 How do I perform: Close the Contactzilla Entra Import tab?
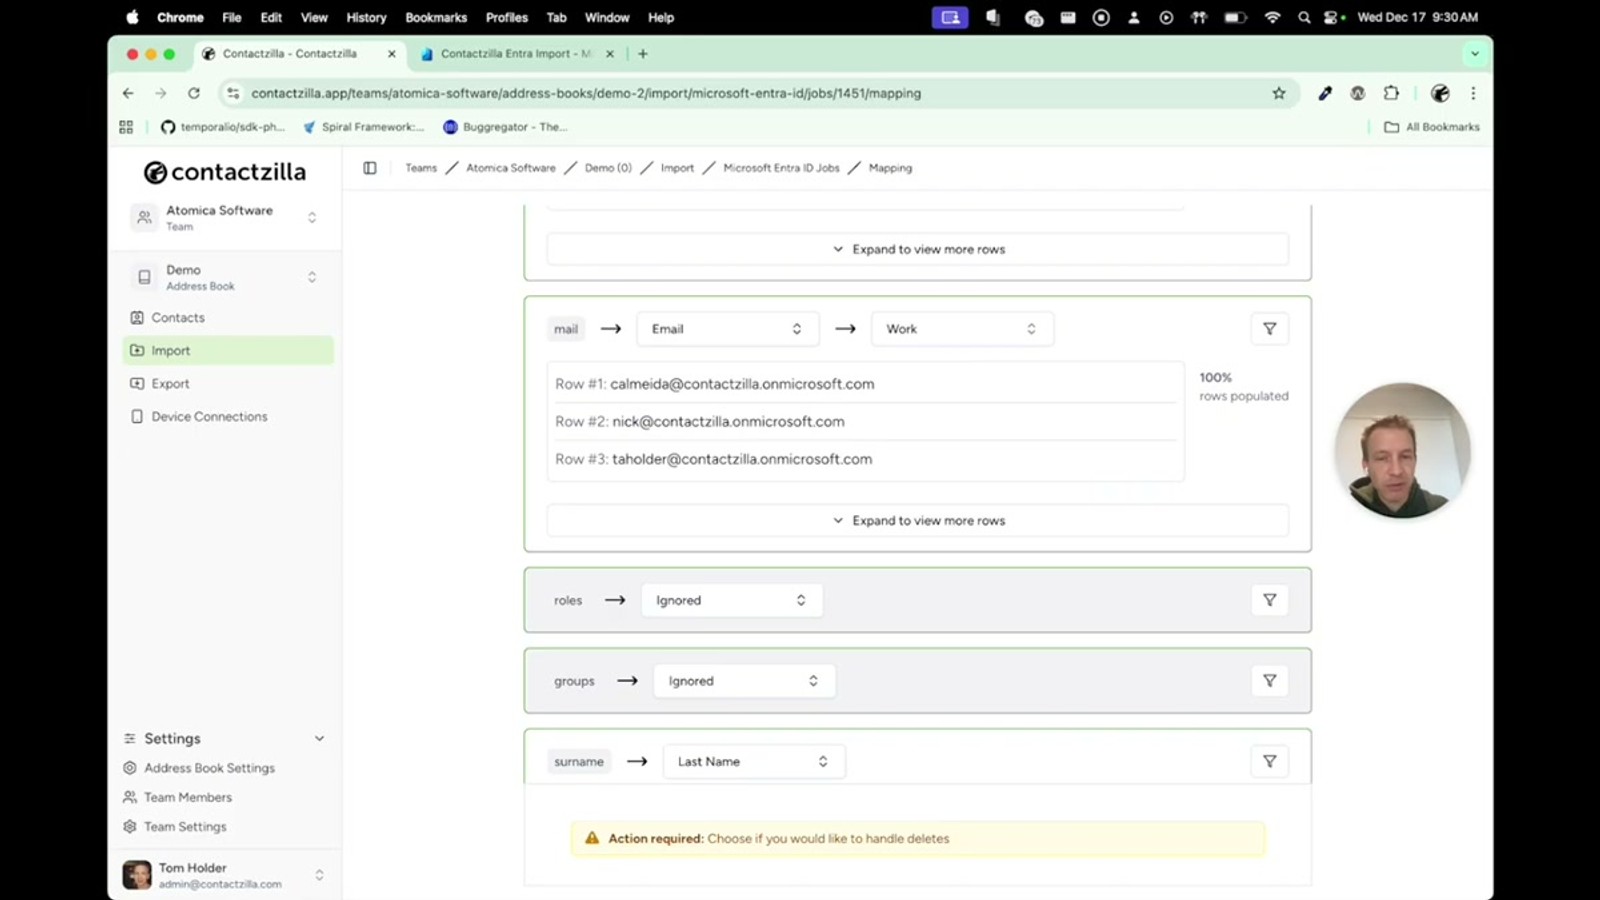coord(610,54)
